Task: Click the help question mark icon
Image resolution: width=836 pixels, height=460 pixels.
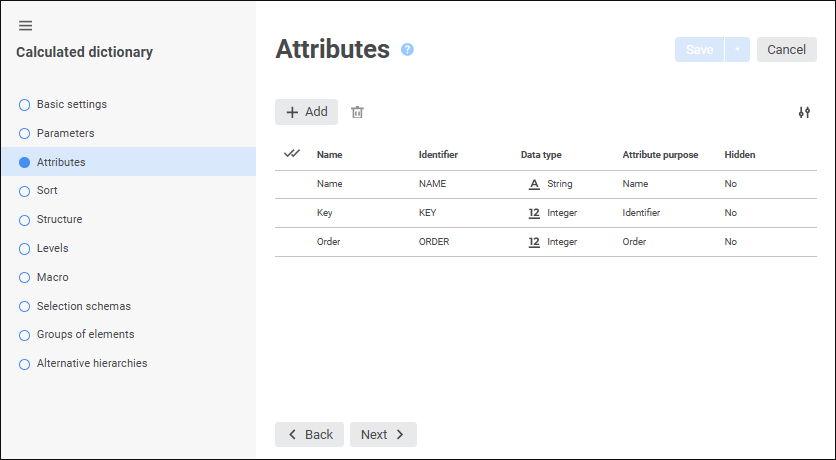Action: point(407,49)
